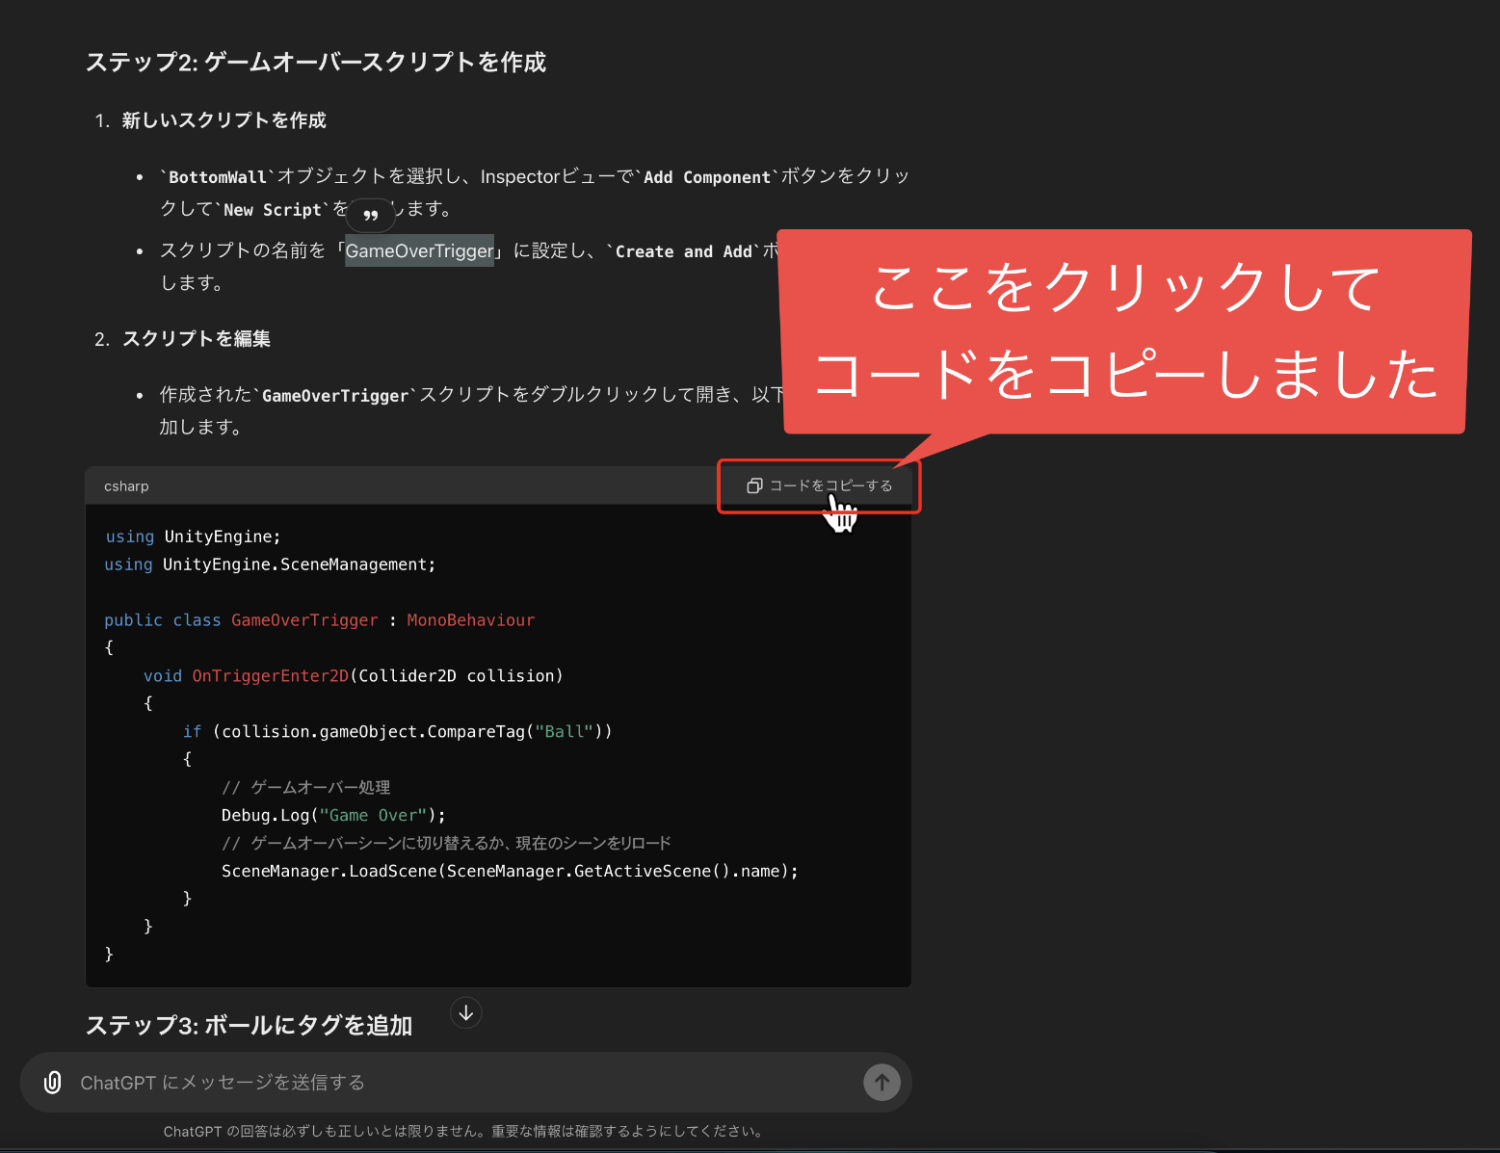Click the highlighted GameOverTrigger text
This screenshot has width=1500, height=1153.
420,251
